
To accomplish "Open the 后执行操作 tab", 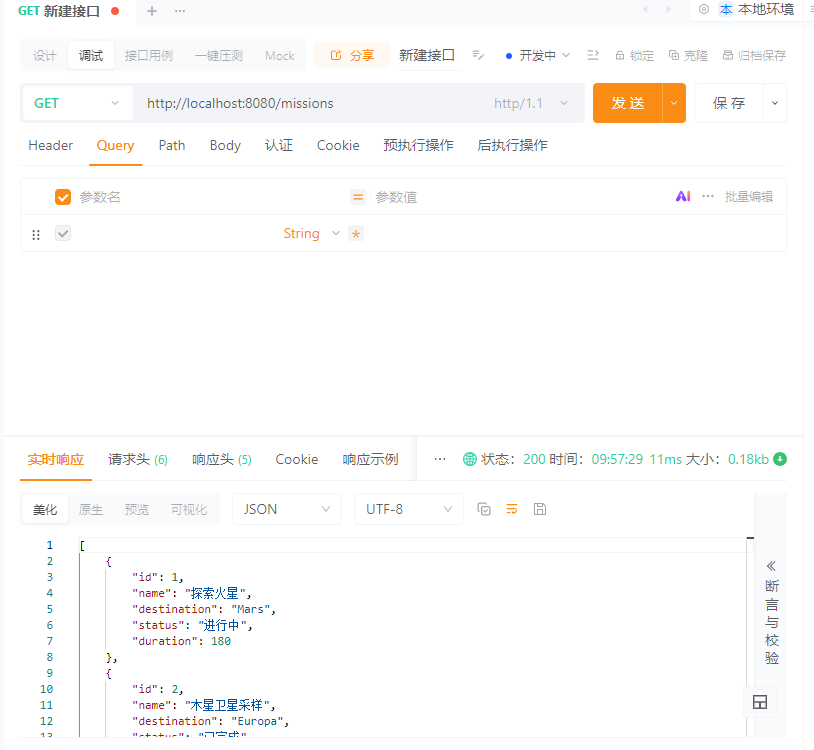I will (x=512, y=145).
